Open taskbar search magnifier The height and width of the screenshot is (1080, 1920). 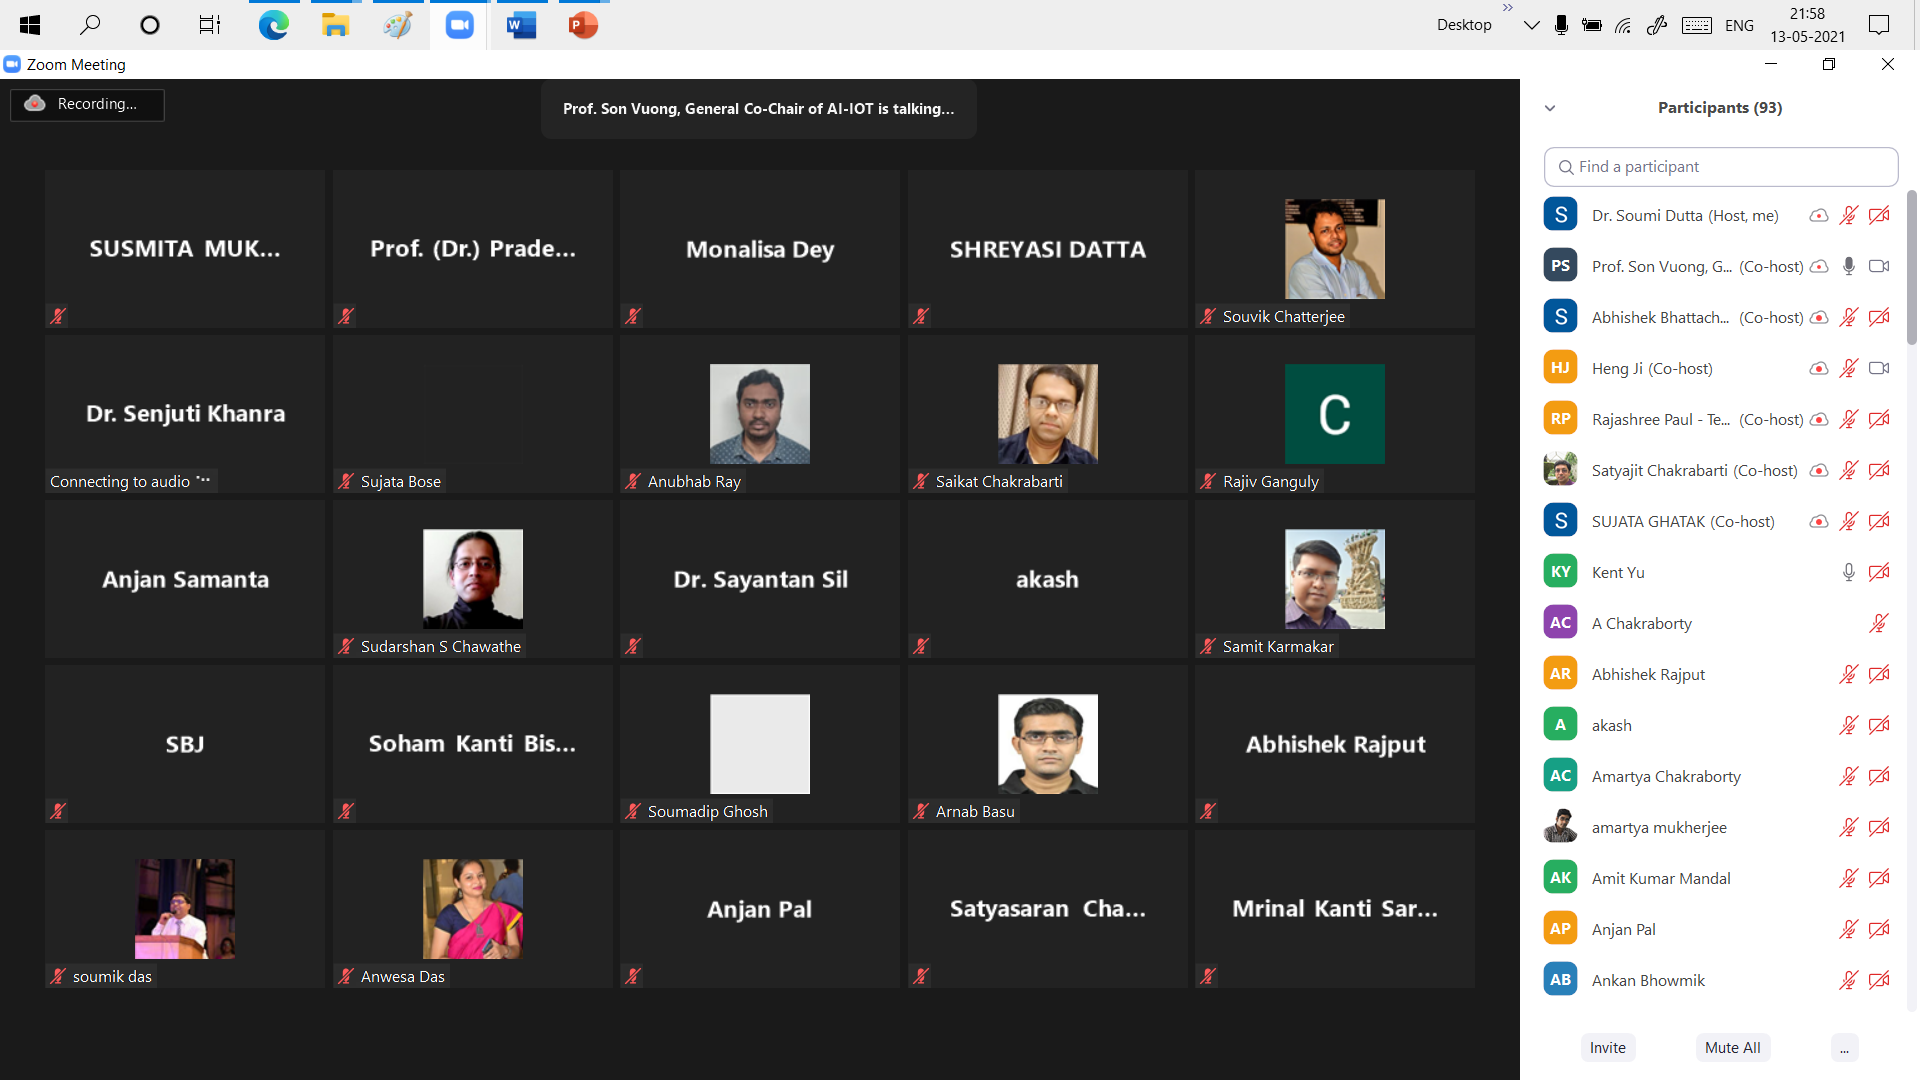pyautogui.click(x=90, y=25)
